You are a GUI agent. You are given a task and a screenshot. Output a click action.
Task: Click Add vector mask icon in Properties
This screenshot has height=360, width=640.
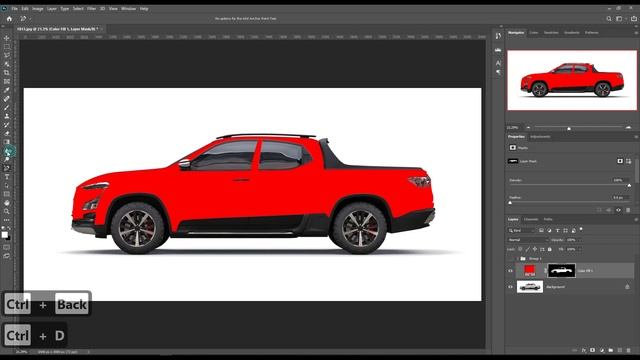click(629, 161)
